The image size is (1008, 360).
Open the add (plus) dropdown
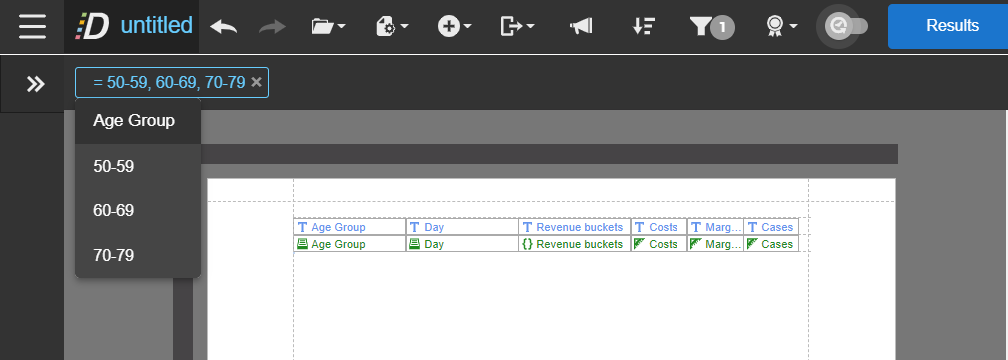click(x=454, y=26)
